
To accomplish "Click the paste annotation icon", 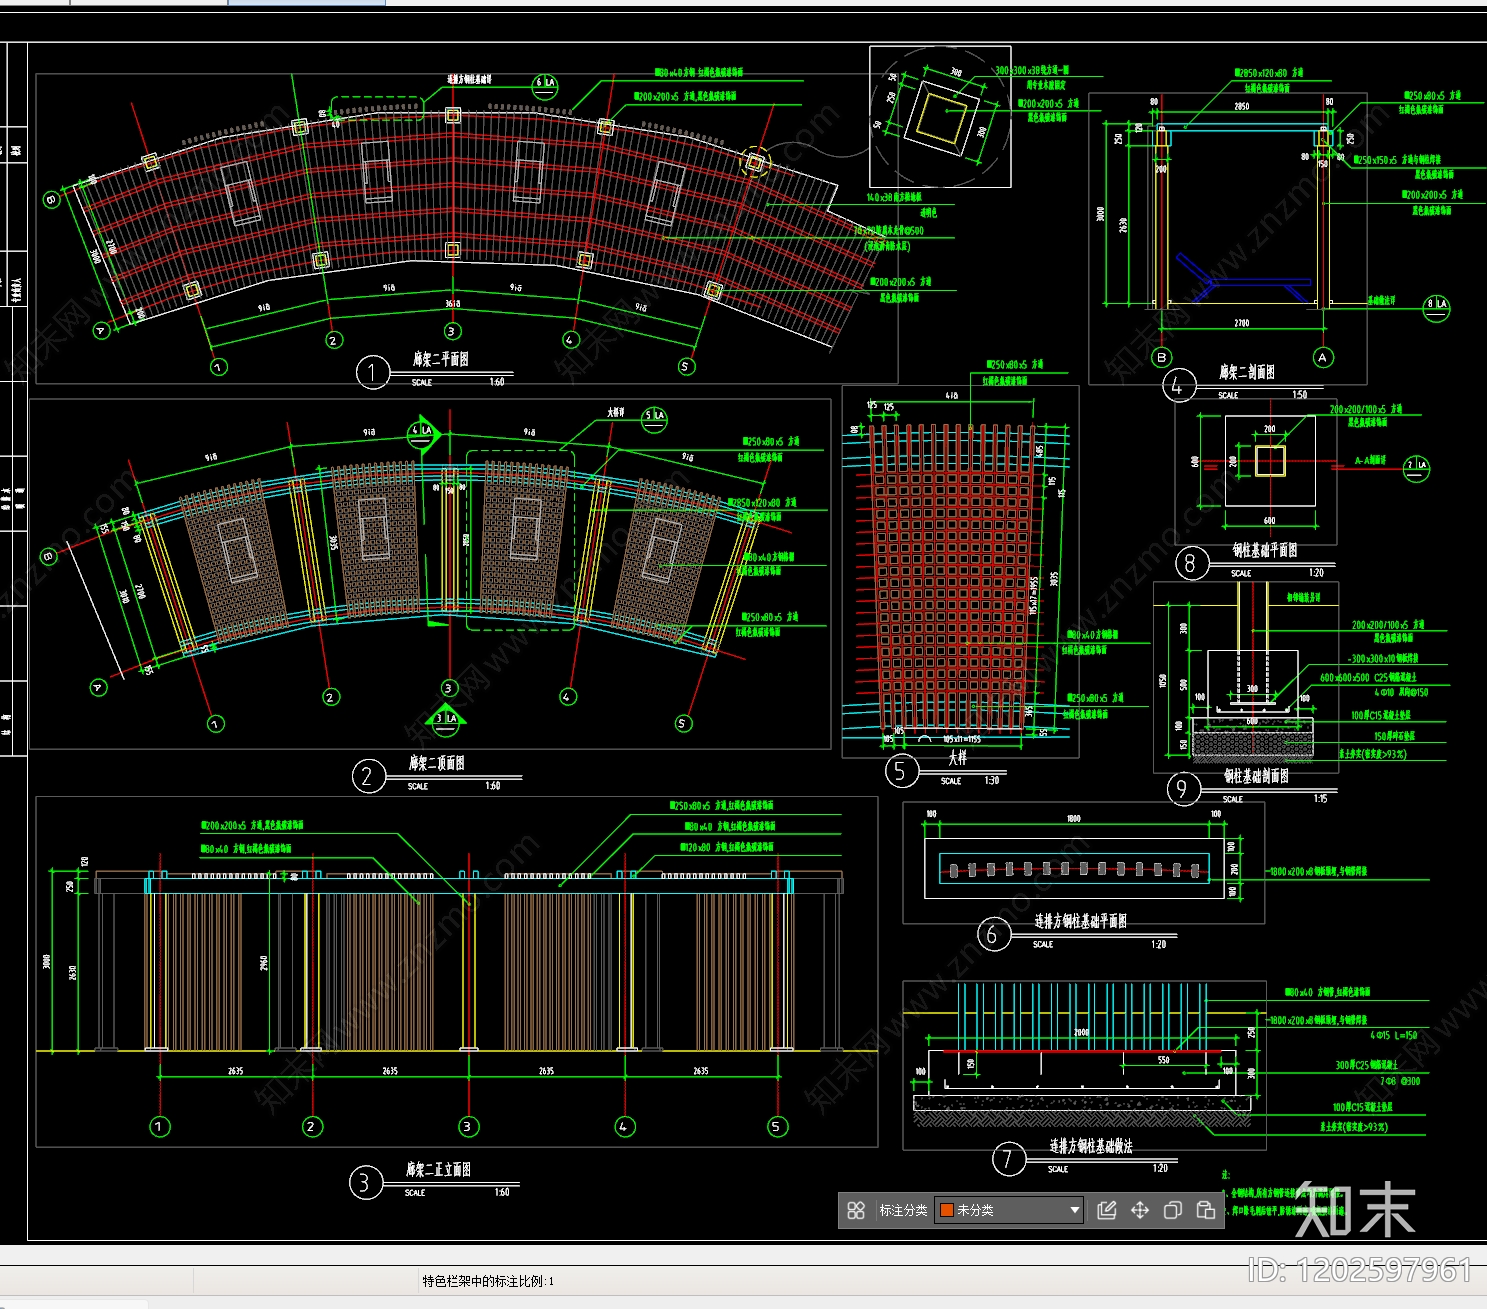I will 1206,1210.
